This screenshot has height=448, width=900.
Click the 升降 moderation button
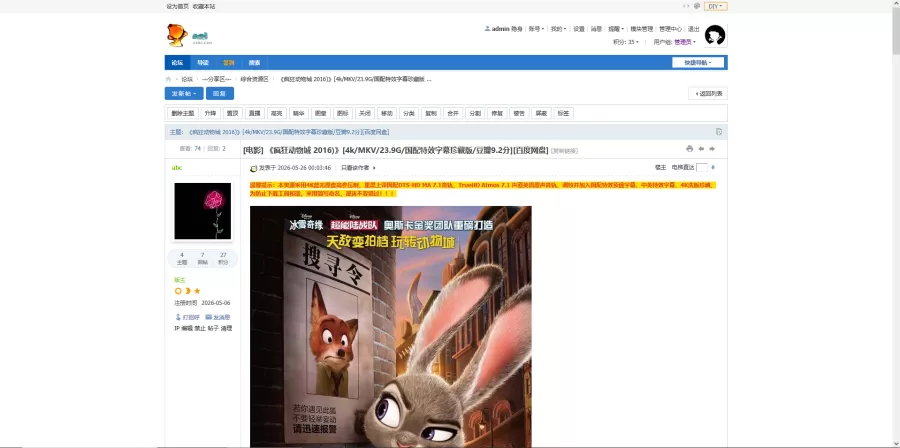coord(210,114)
